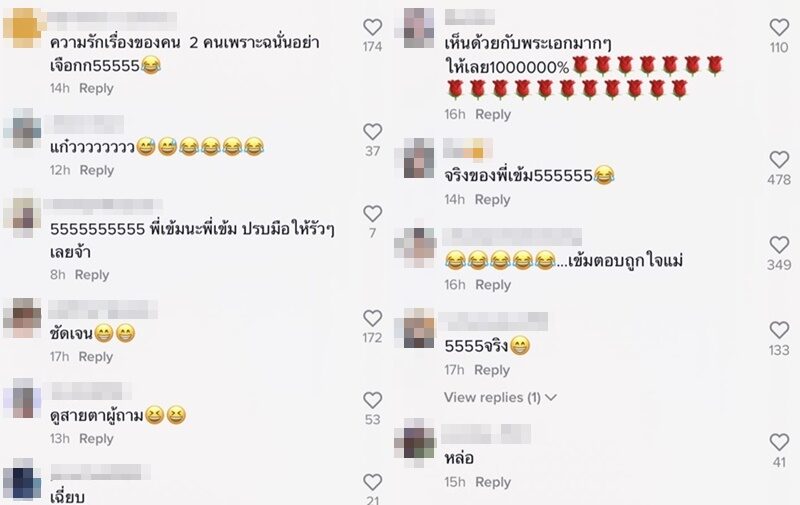Reply to the 8h ปรบมือ comment
Image resolution: width=800 pixels, height=505 pixels.
coord(92,275)
